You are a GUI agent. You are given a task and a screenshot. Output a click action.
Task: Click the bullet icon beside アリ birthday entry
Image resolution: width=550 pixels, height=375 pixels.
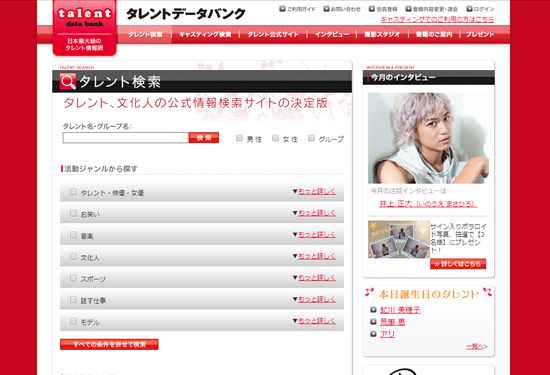[x=373, y=334]
